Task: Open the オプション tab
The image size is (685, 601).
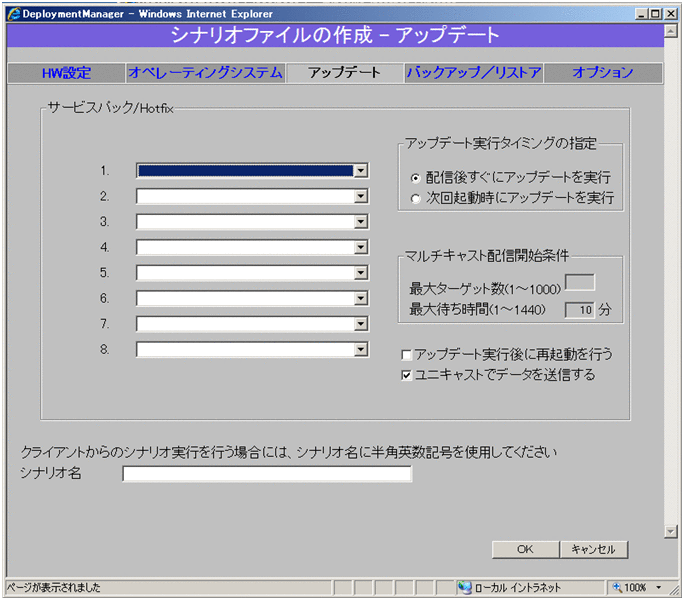Action: pos(603,73)
